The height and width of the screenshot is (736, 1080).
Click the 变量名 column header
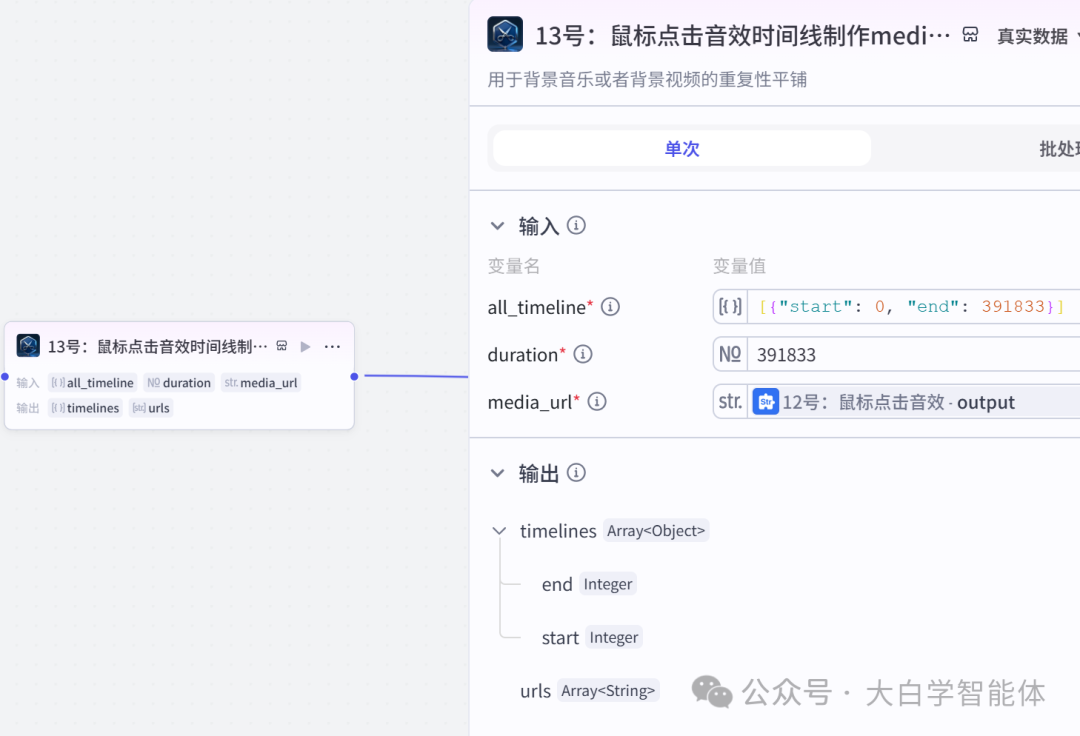click(x=514, y=266)
